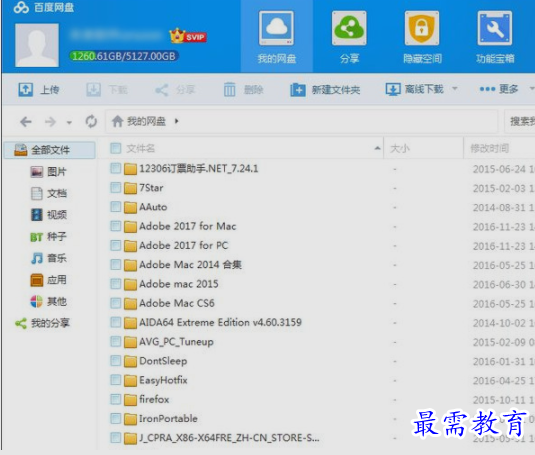Viewport: 535px width, 455px height.
Task: Check the Adobe Mac 2014 合集 checkbox
Action: (x=116, y=264)
